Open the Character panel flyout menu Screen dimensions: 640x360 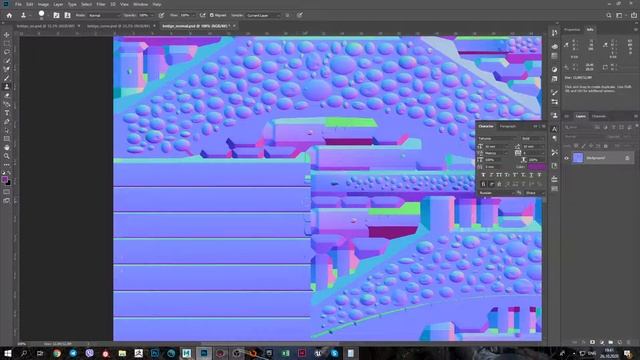tap(543, 127)
